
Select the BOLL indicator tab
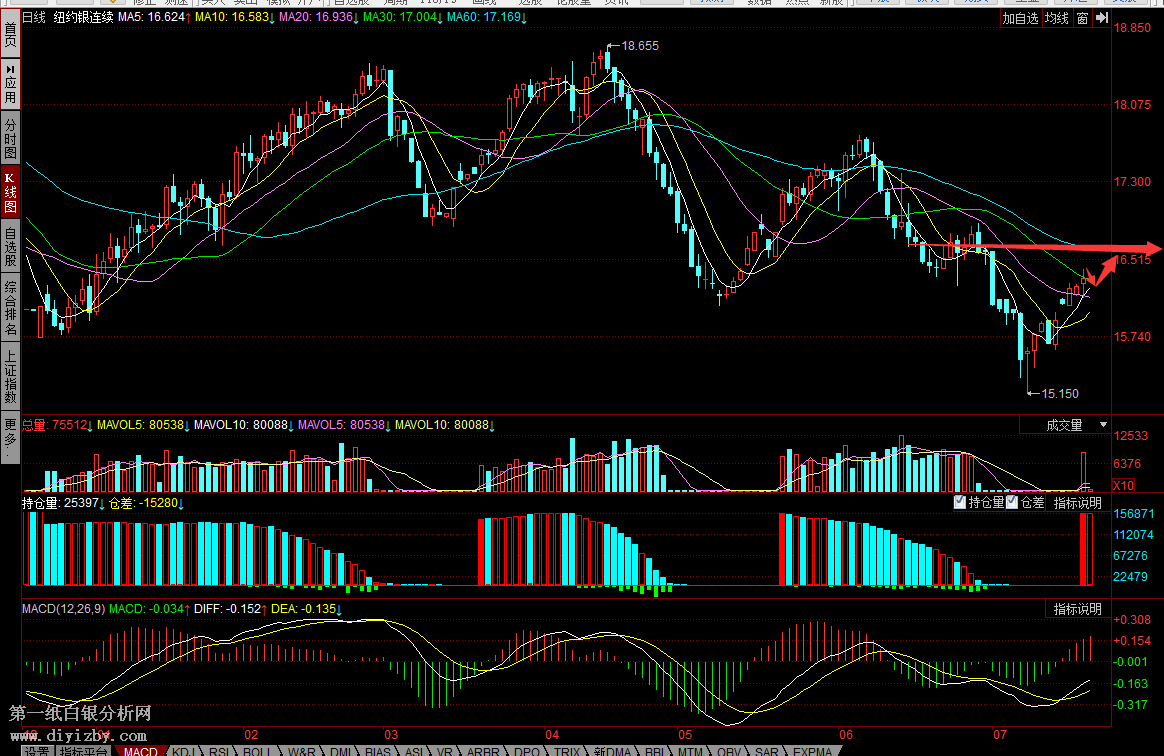pos(257,750)
